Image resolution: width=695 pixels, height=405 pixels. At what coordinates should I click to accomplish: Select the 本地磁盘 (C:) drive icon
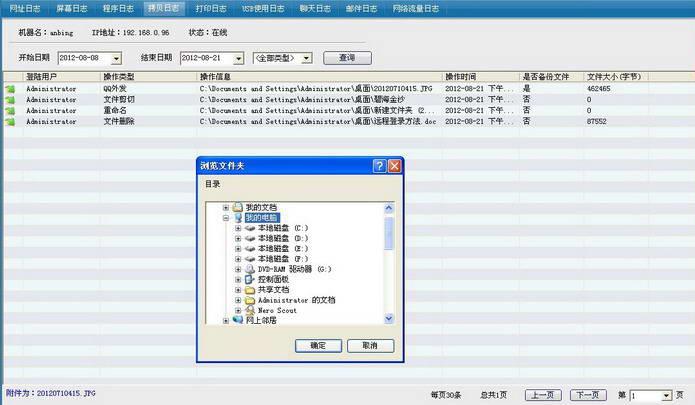pos(250,228)
